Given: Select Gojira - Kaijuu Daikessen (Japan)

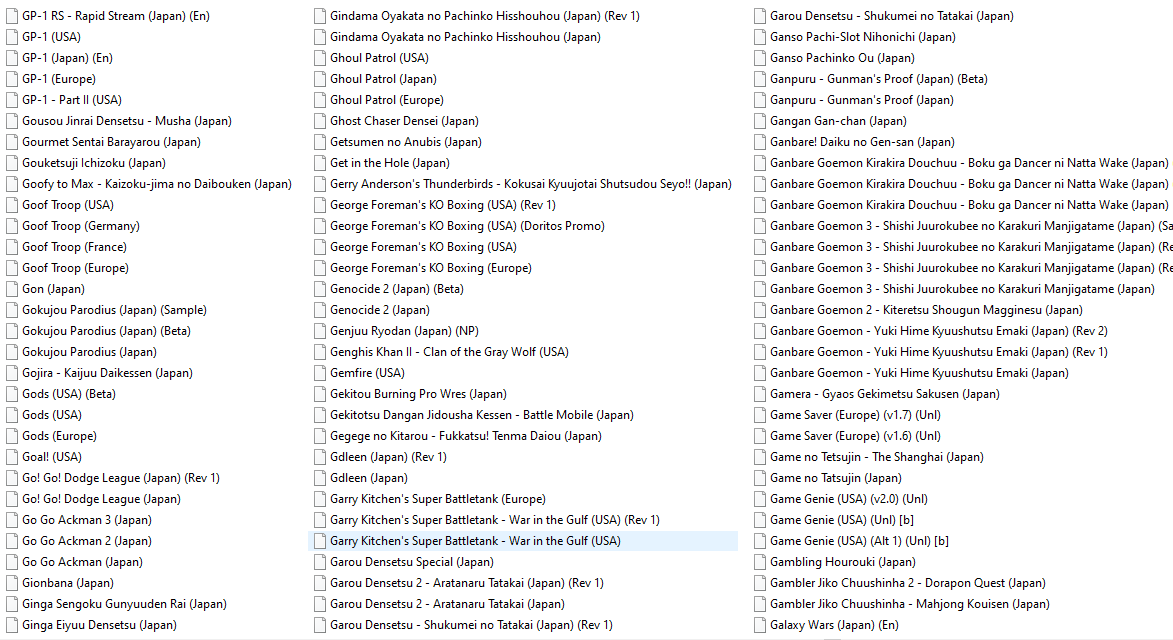Looking at the screenshot, I should [x=108, y=372].
